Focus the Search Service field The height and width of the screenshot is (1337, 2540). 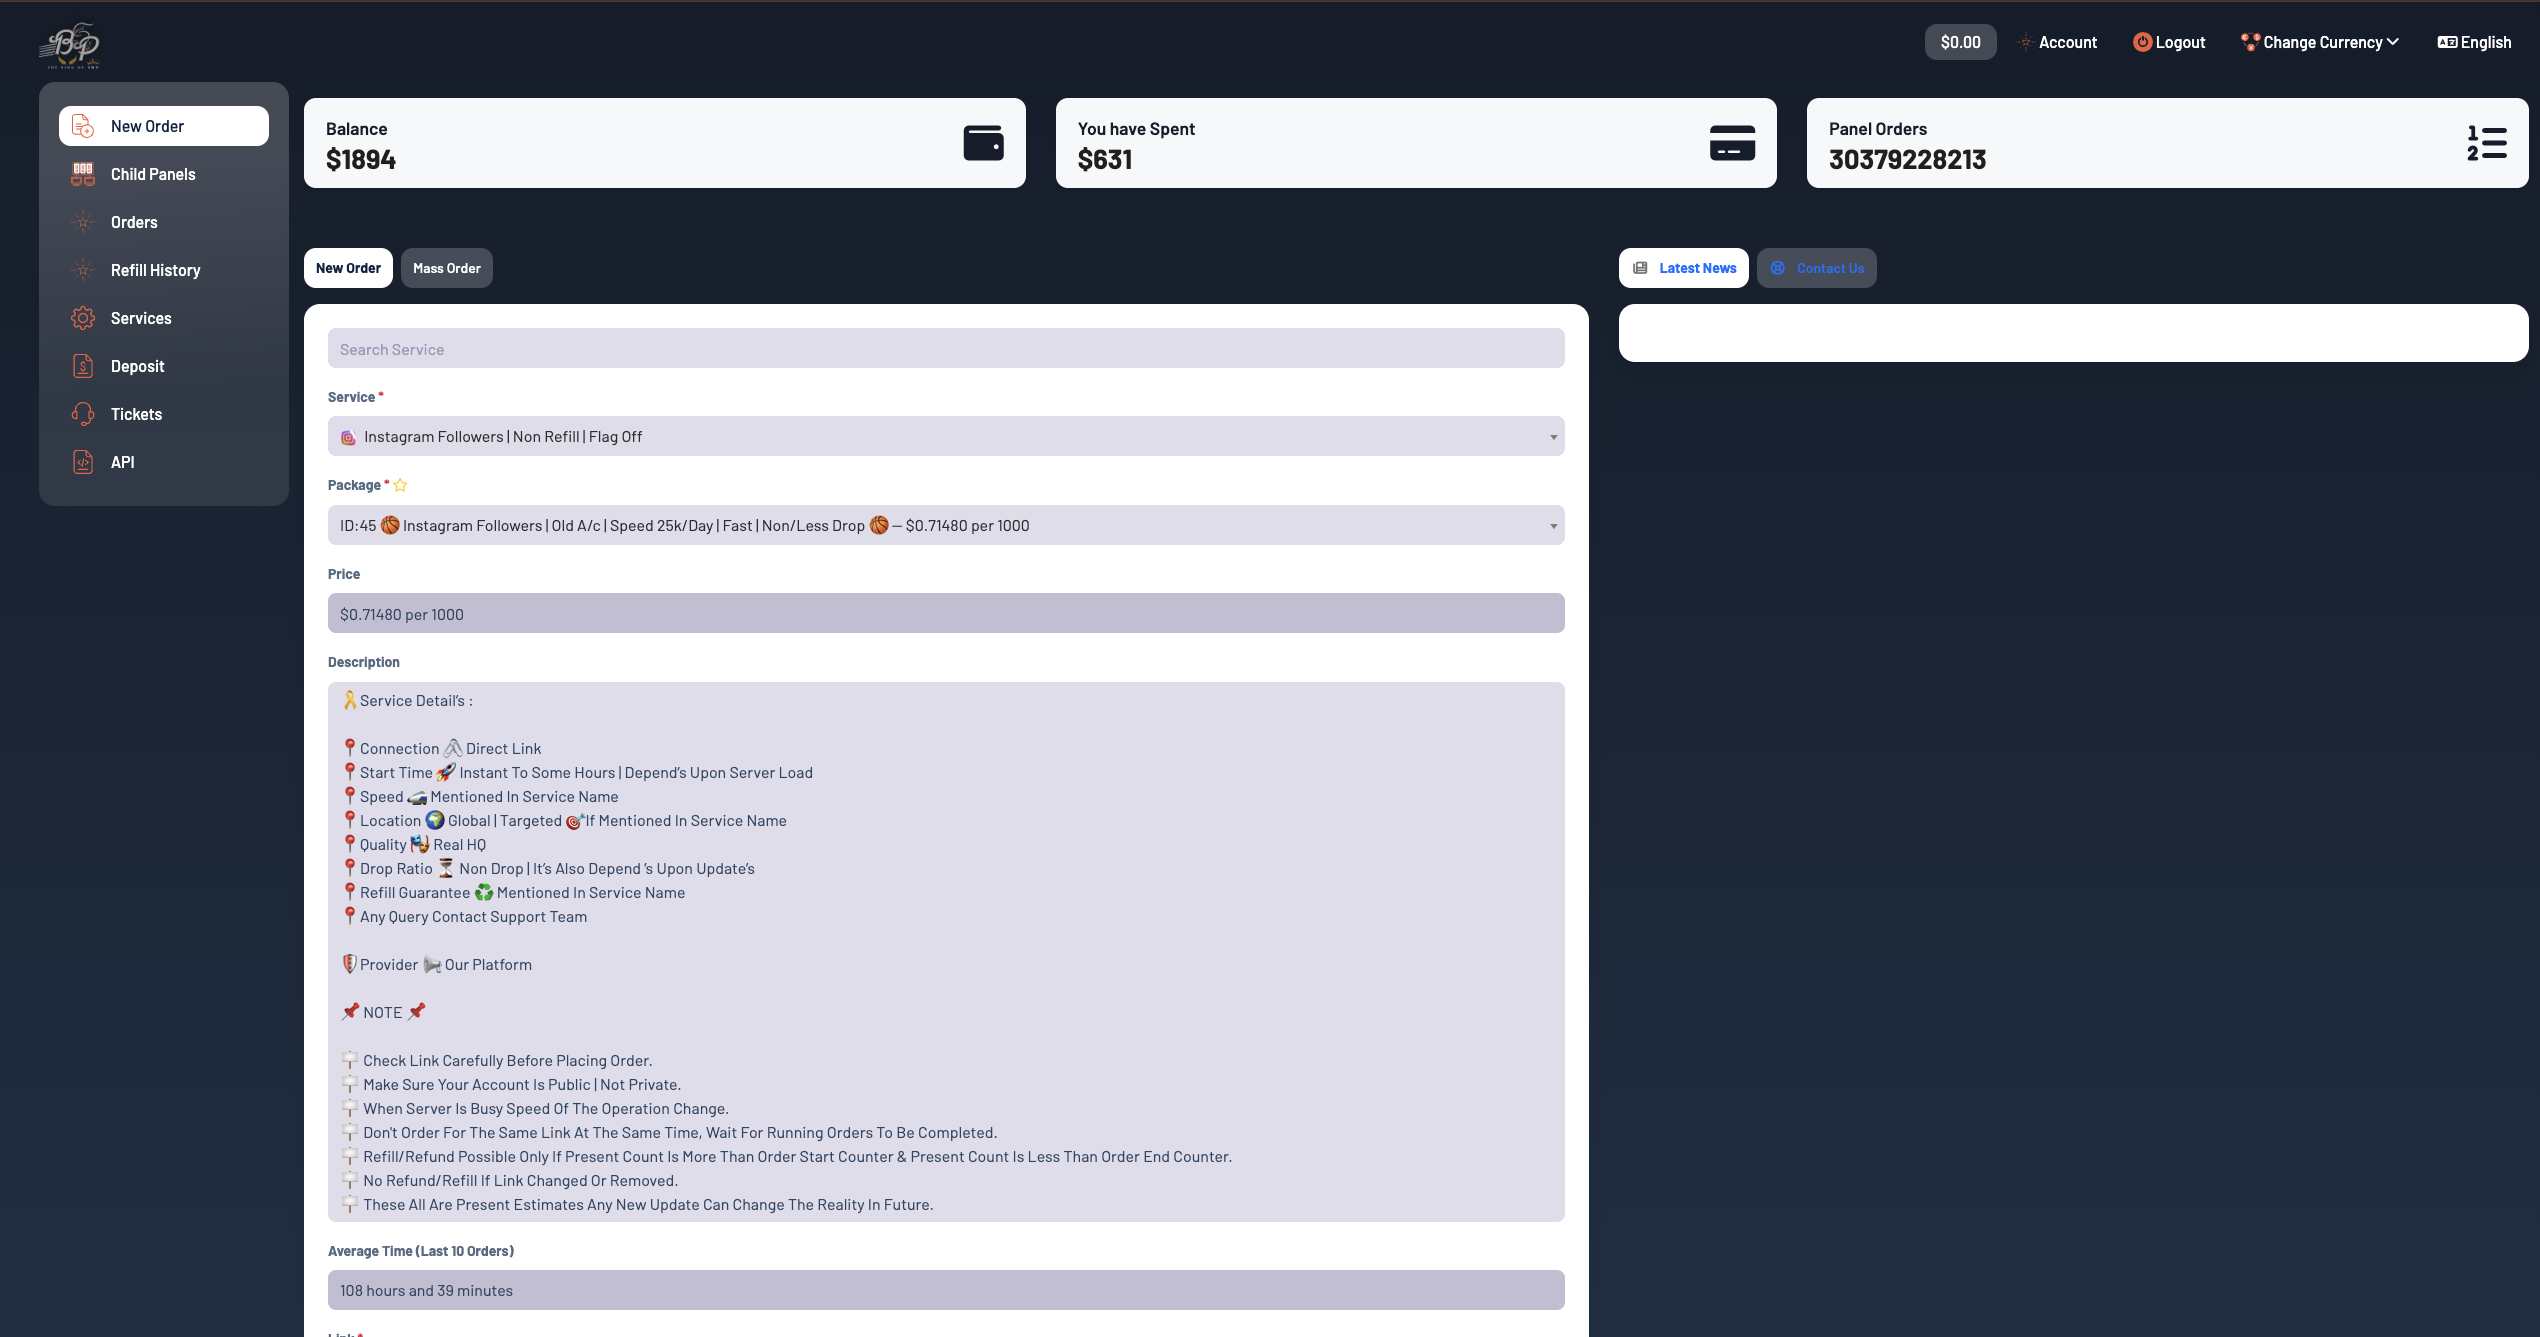tap(945, 349)
